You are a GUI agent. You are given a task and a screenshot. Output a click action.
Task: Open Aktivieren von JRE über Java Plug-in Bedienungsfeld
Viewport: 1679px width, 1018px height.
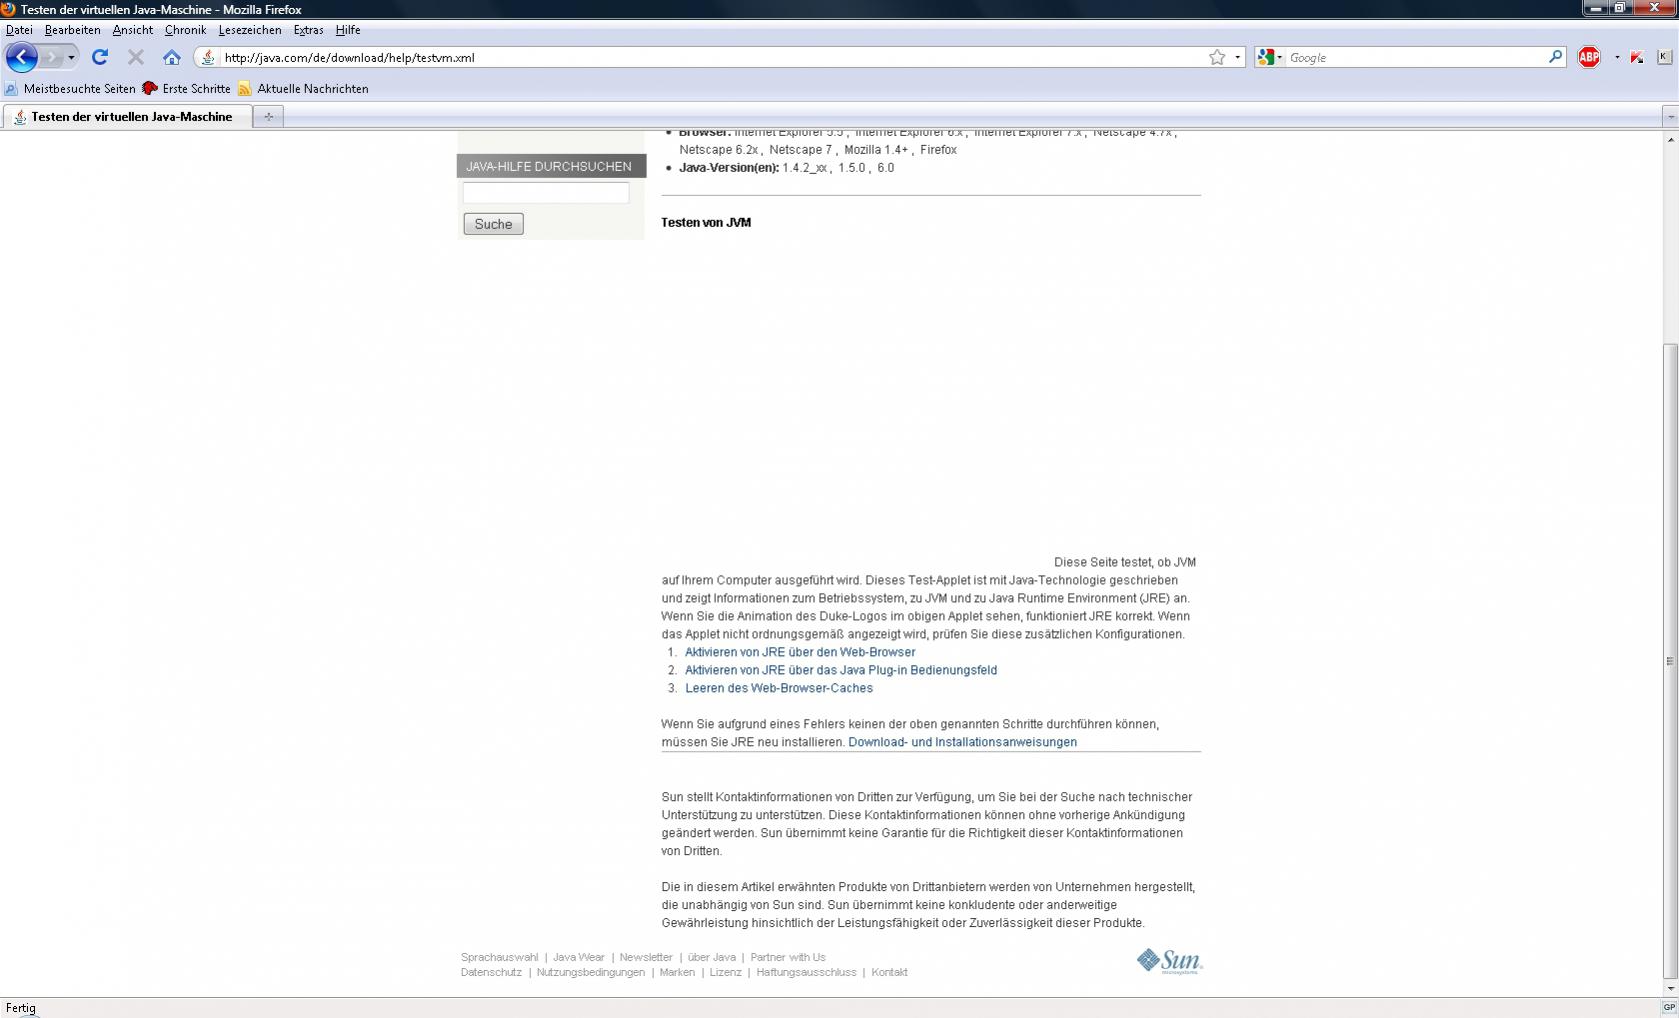tap(841, 670)
